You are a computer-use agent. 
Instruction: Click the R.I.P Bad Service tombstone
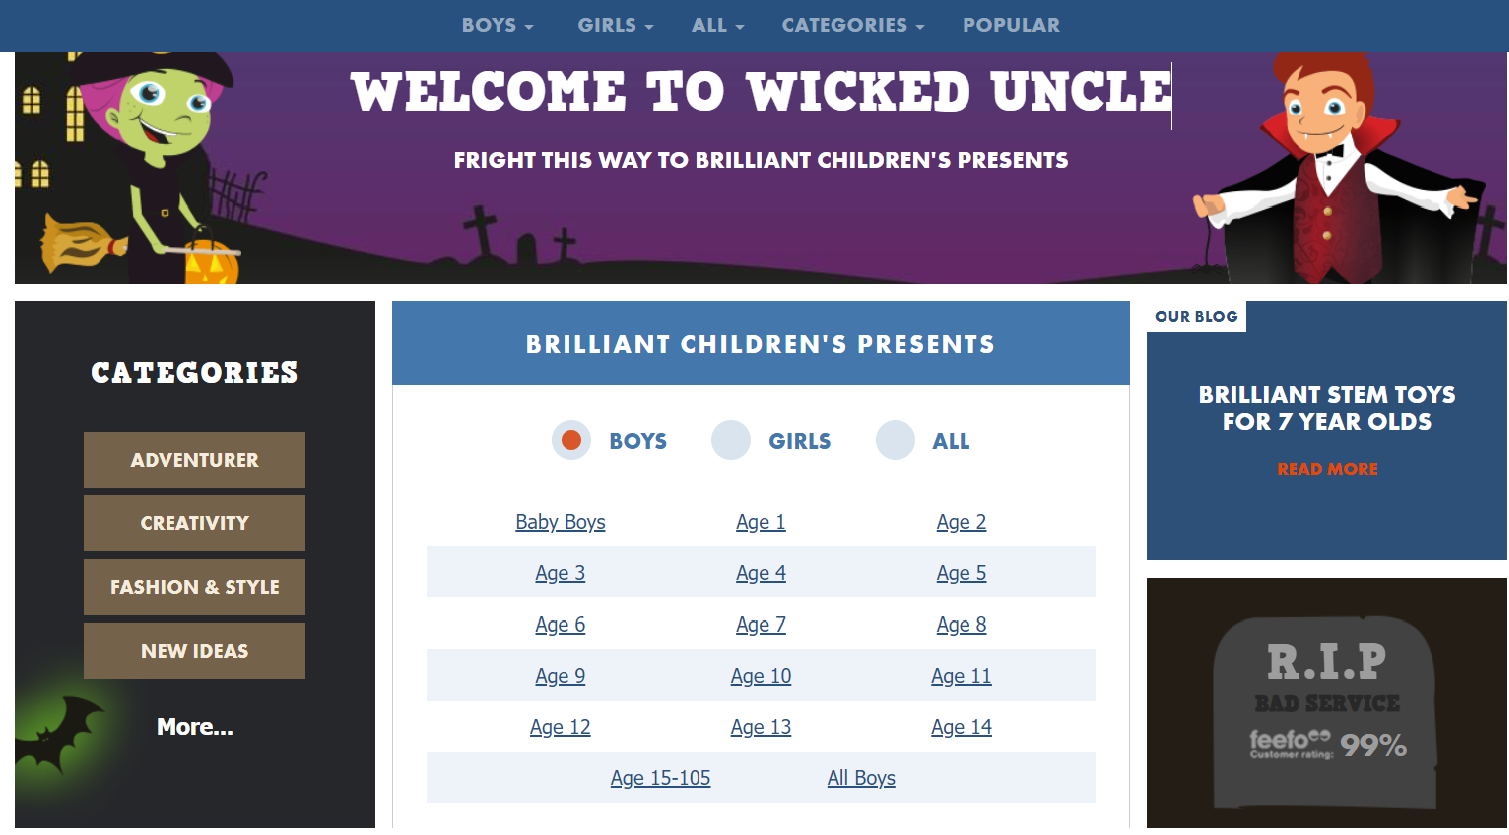[x=1326, y=710]
